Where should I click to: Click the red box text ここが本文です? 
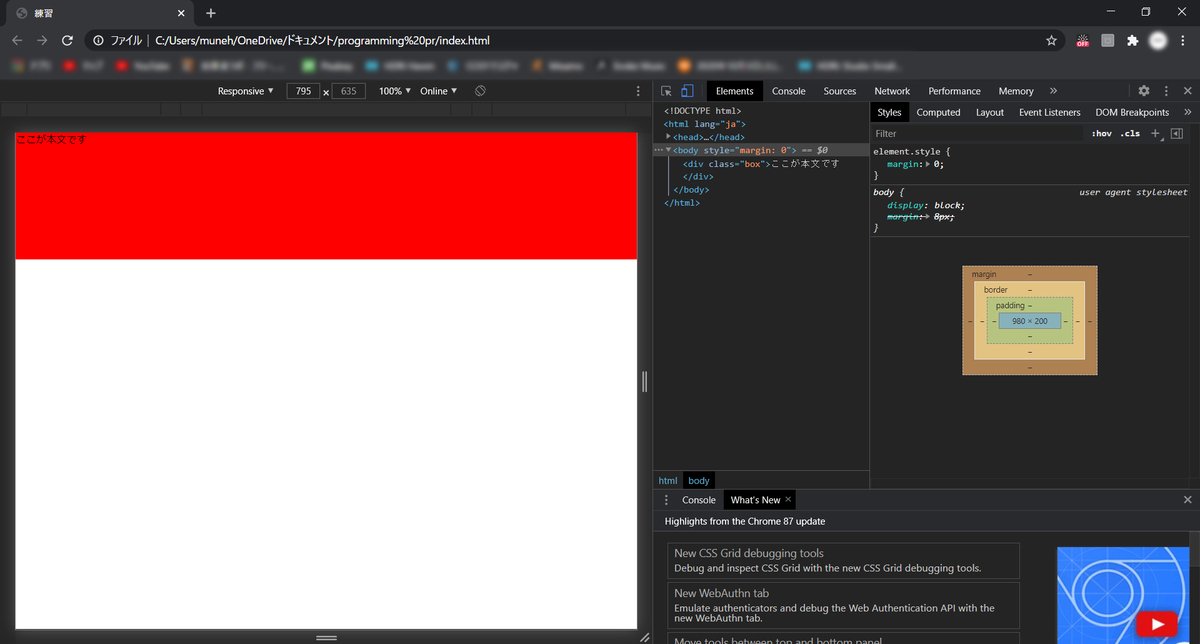[51, 139]
